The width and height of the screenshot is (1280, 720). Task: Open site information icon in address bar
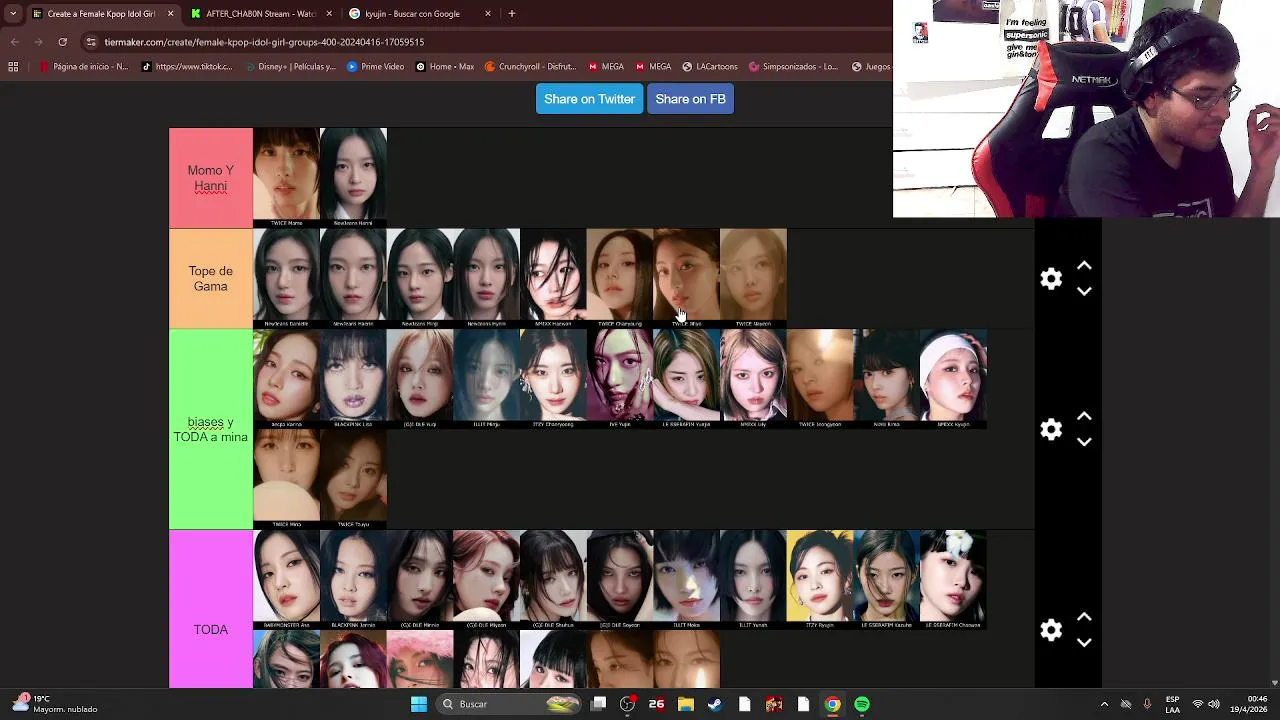tap(91, 42)
